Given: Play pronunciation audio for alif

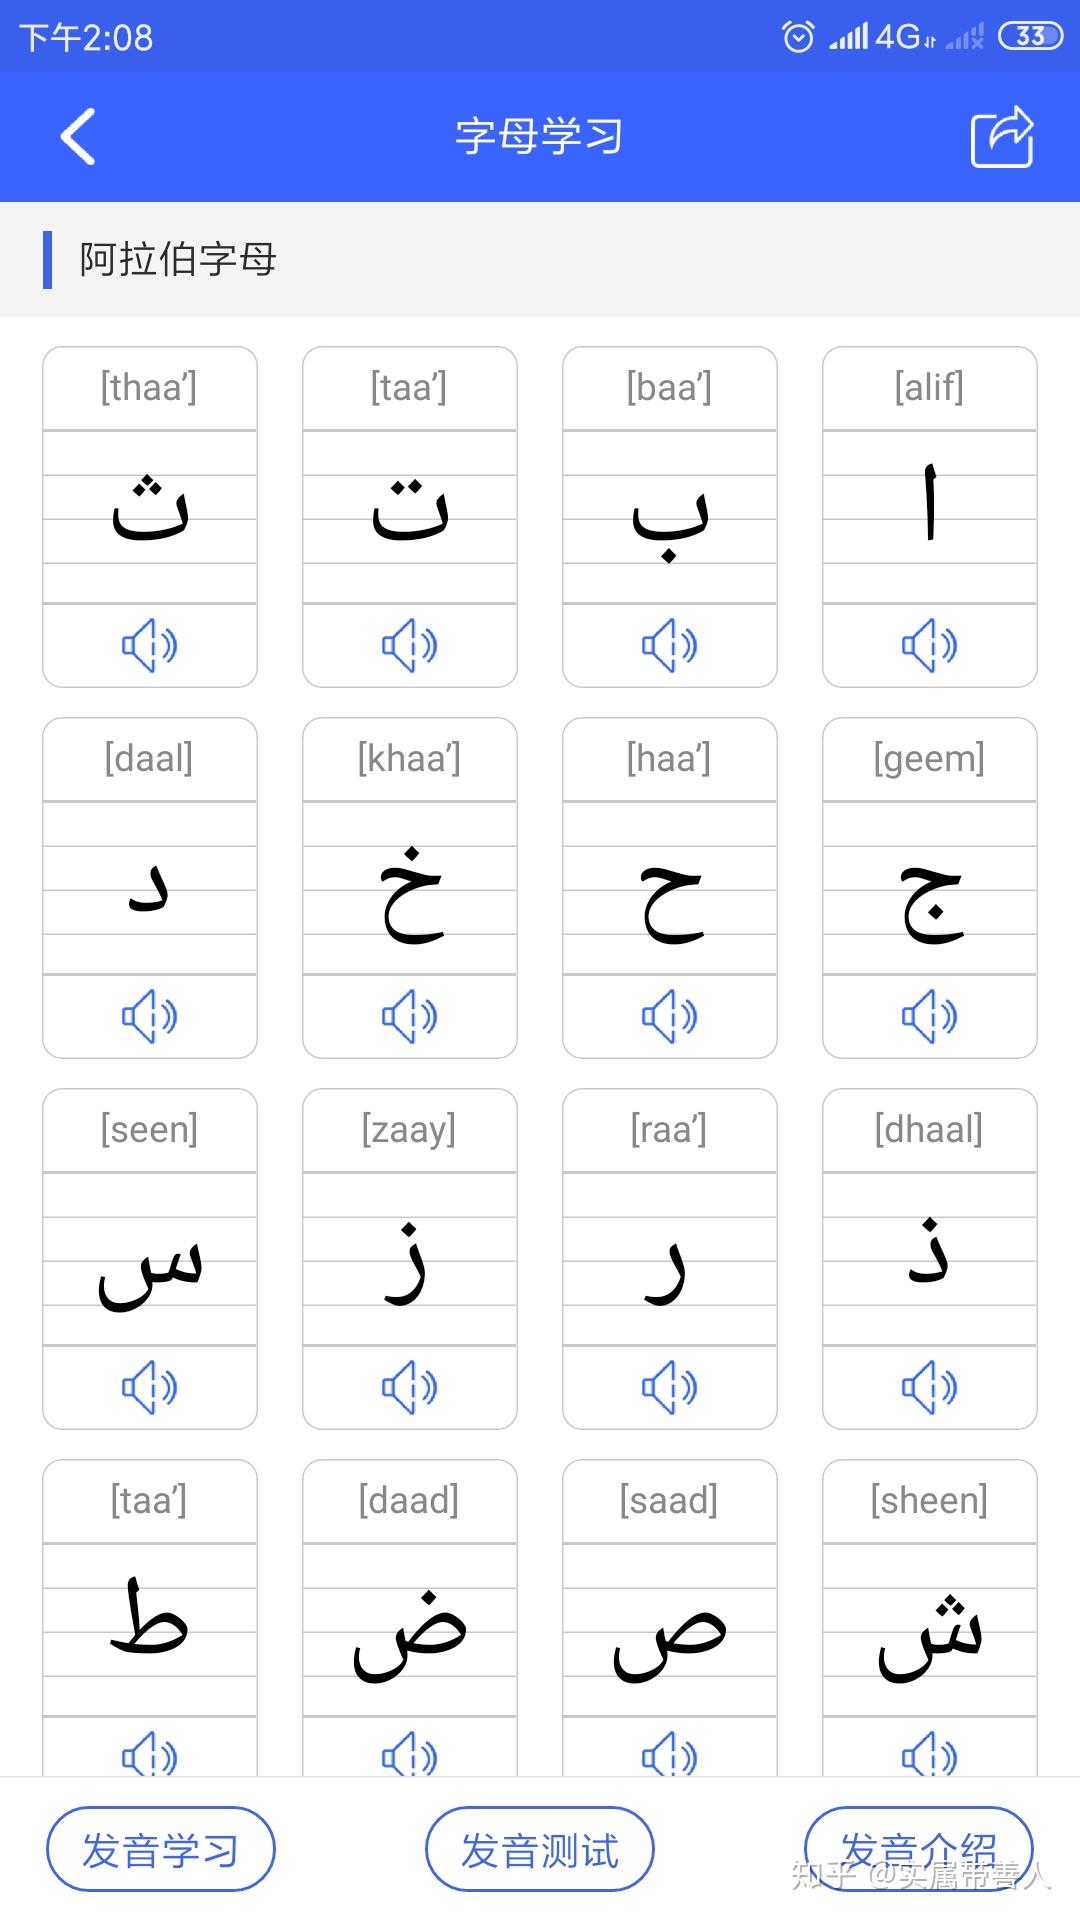Looking at the screenshot, I should coord(929,645).
